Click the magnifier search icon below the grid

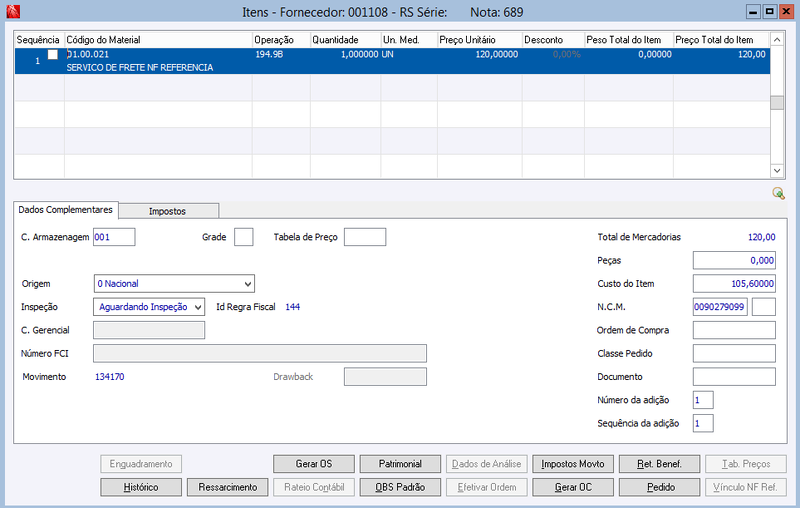[778, 193]
